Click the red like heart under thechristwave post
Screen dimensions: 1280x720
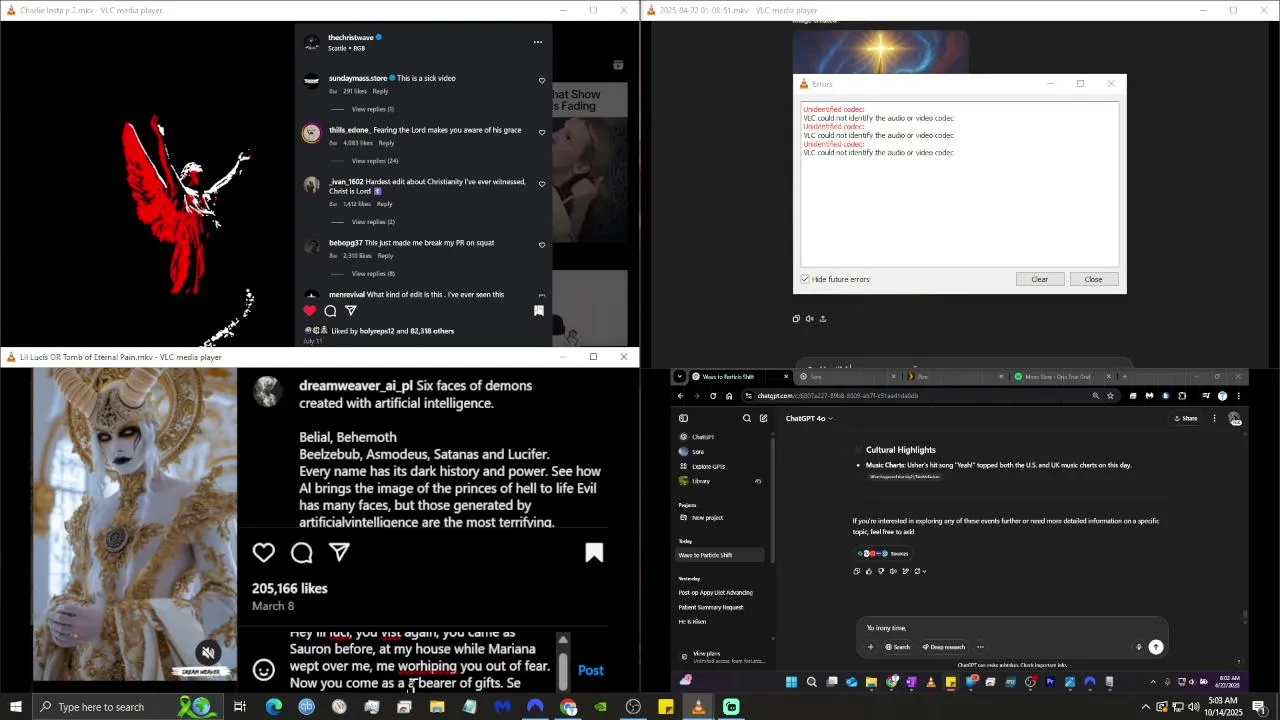click(x=309, y=310)
